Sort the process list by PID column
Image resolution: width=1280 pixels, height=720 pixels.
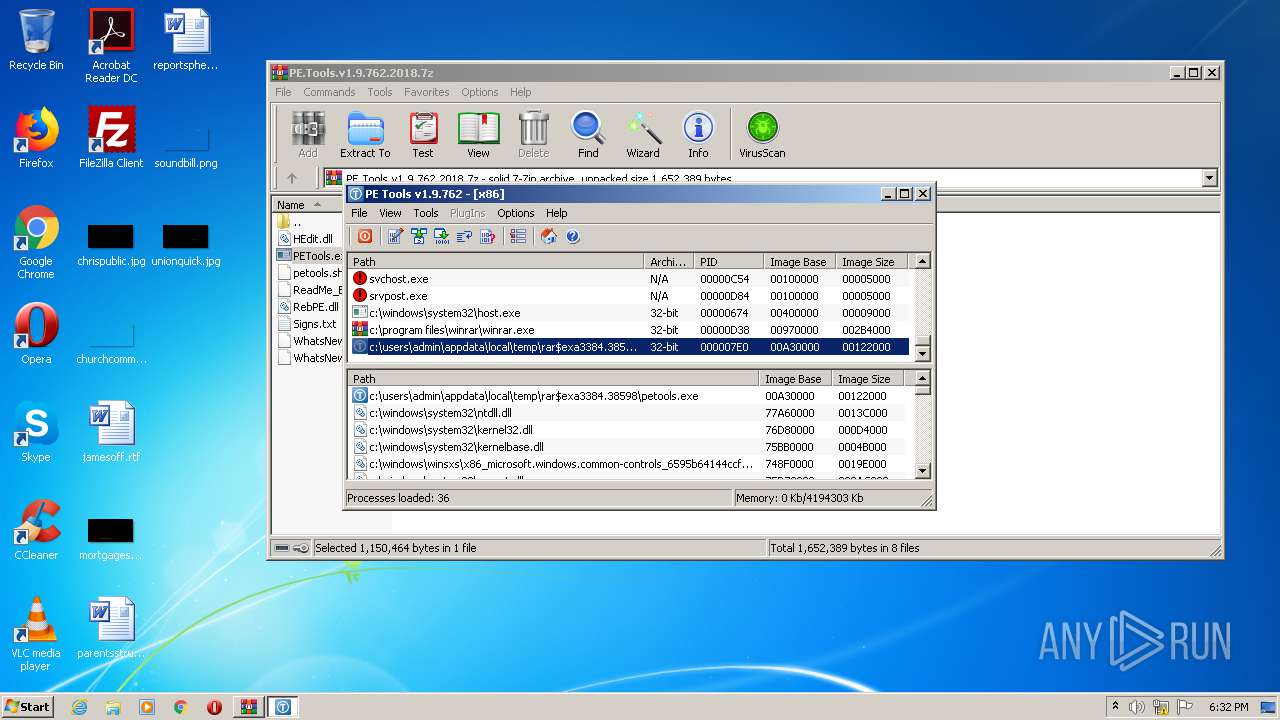pos(728,262)
